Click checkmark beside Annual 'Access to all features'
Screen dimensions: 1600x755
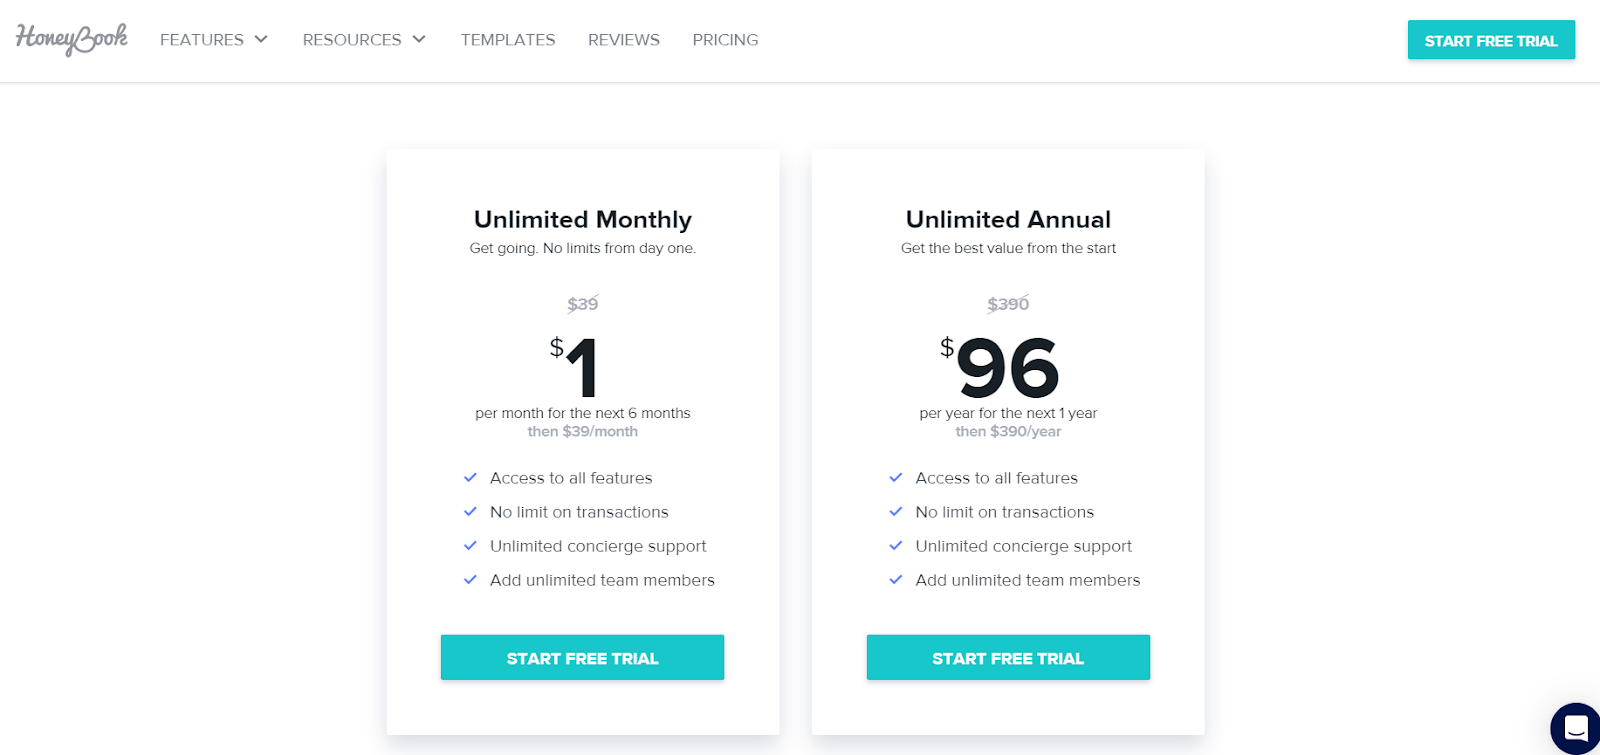[x=896, y=478]
